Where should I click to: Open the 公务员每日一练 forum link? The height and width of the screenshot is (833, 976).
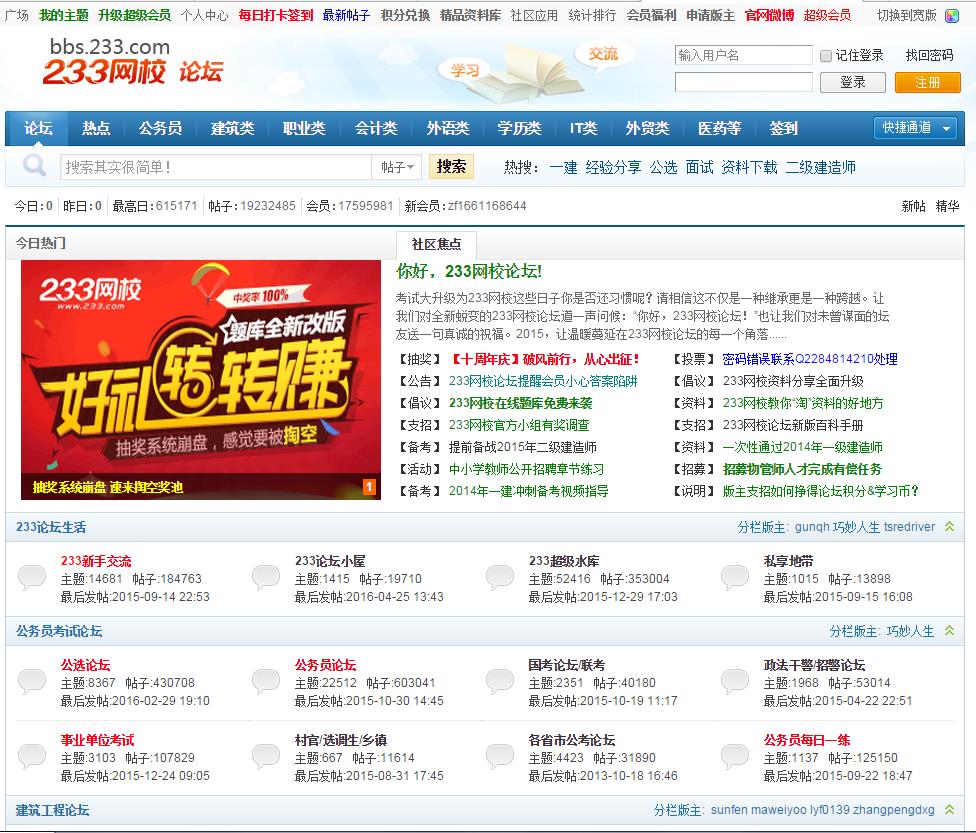point(807,740)
